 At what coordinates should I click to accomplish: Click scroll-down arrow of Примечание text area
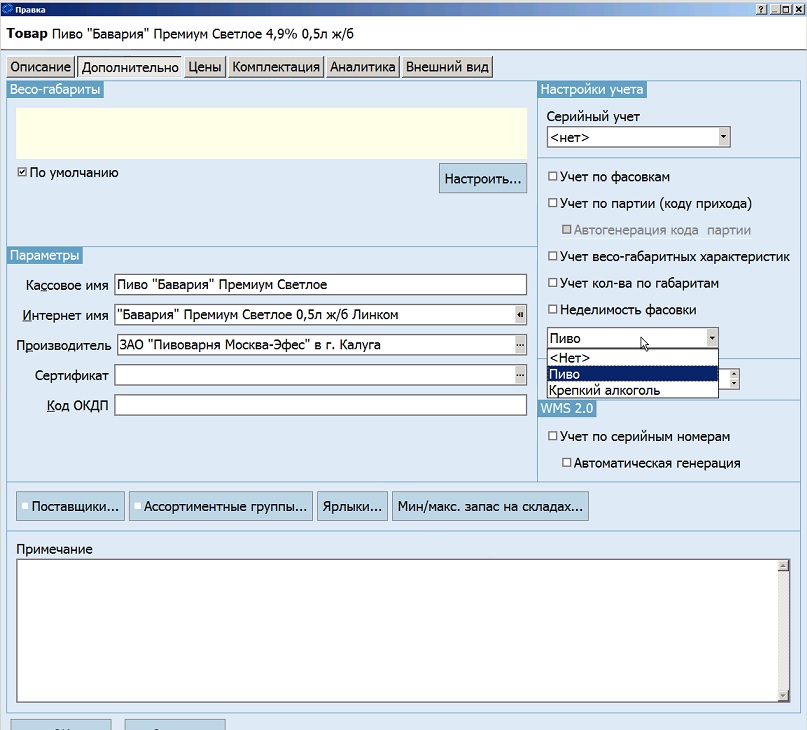click(x=783, y=696)
